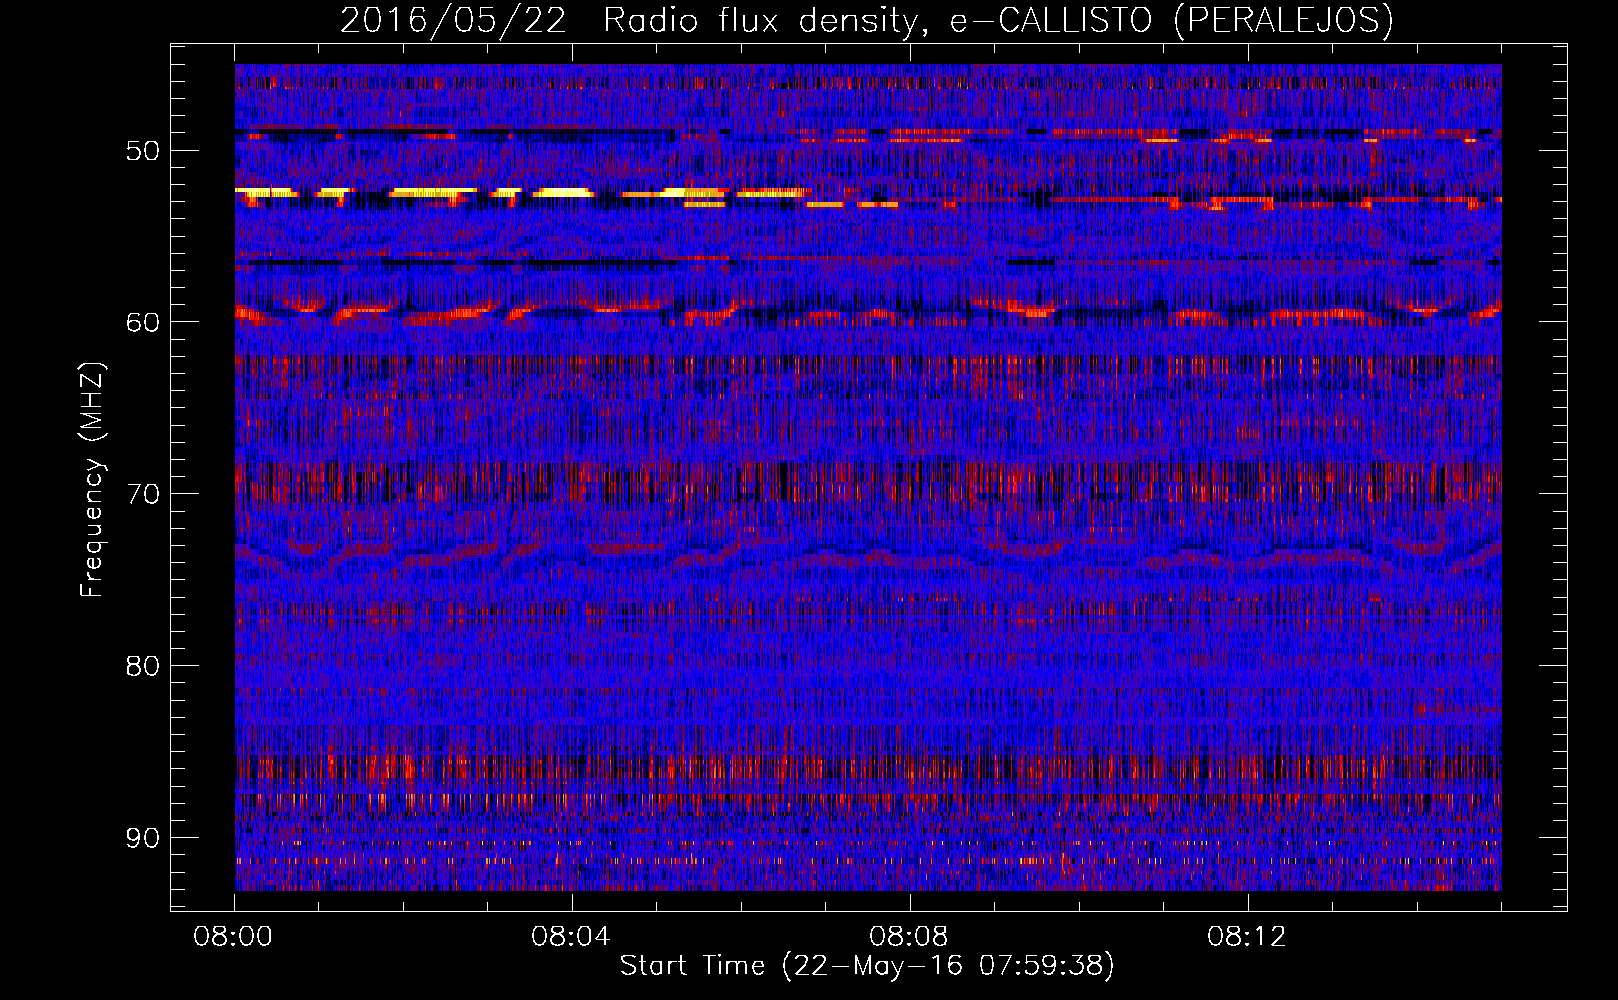1618x1000 pixels.
Task: Click the 90 frequency tick label
Action: pos(143,838)
